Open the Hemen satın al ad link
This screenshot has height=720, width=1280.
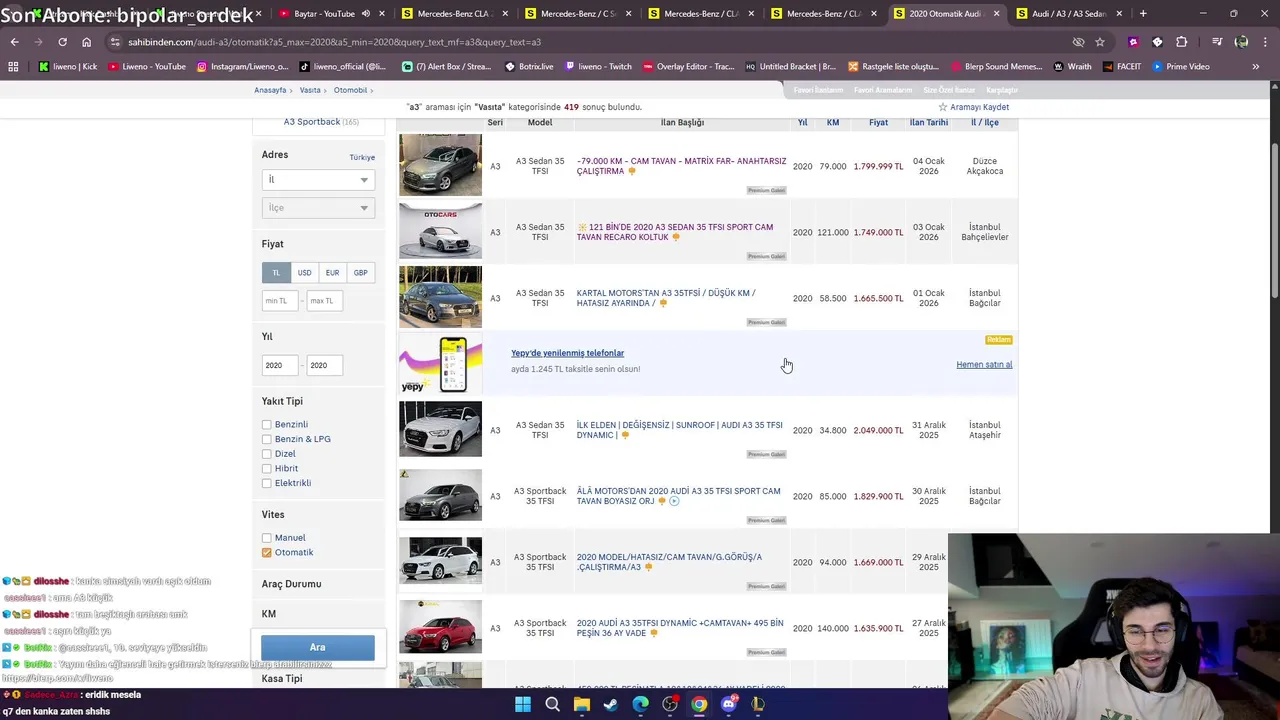point(984,364)
